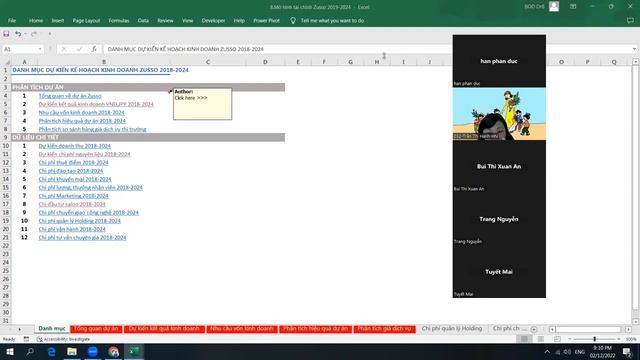Open link Tổng quan về dự án Zusso
The image size is (640, 360).
pyautogui.click(x=70, y=96)
